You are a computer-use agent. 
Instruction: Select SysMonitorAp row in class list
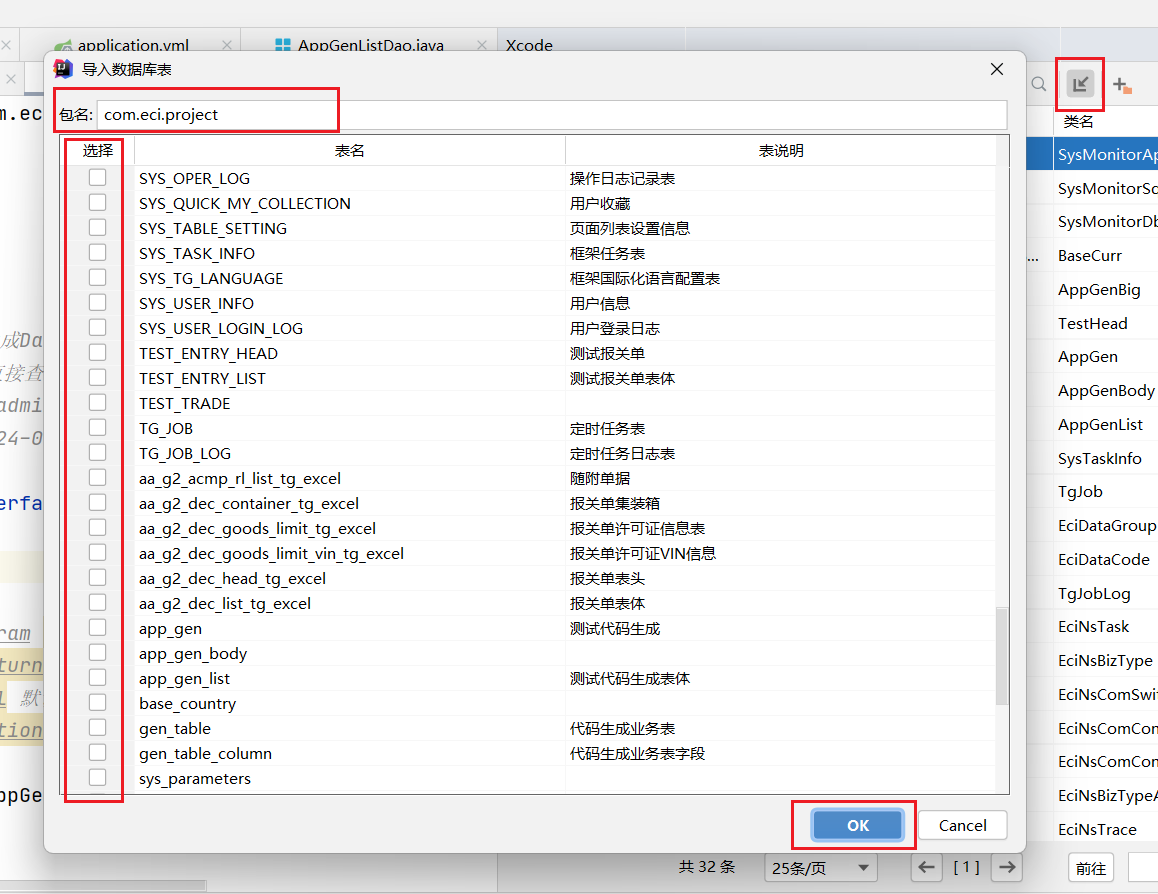[1106, 154]
